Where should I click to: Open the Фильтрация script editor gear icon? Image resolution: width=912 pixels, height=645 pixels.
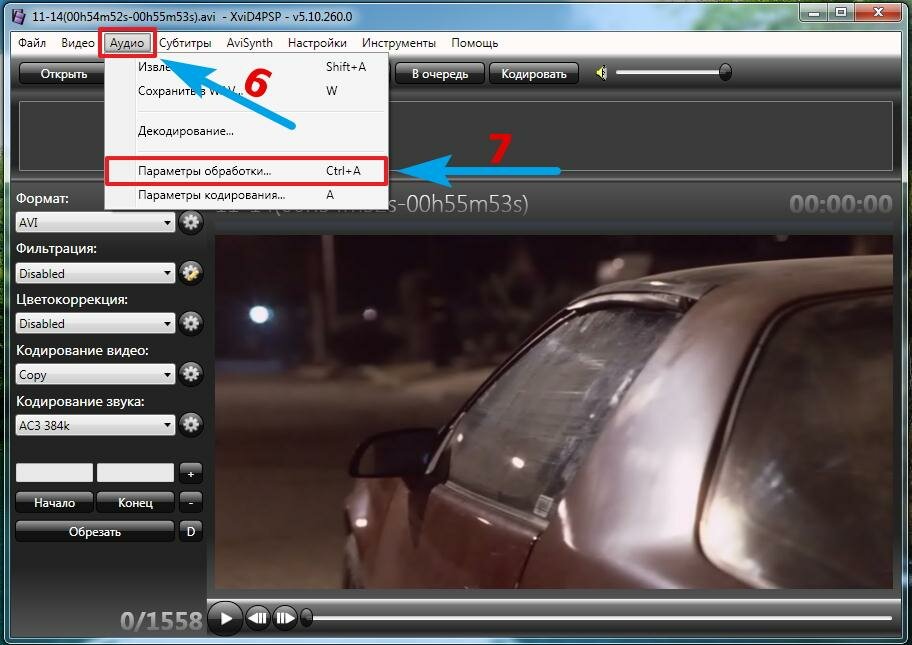click(x=191, y=272)
